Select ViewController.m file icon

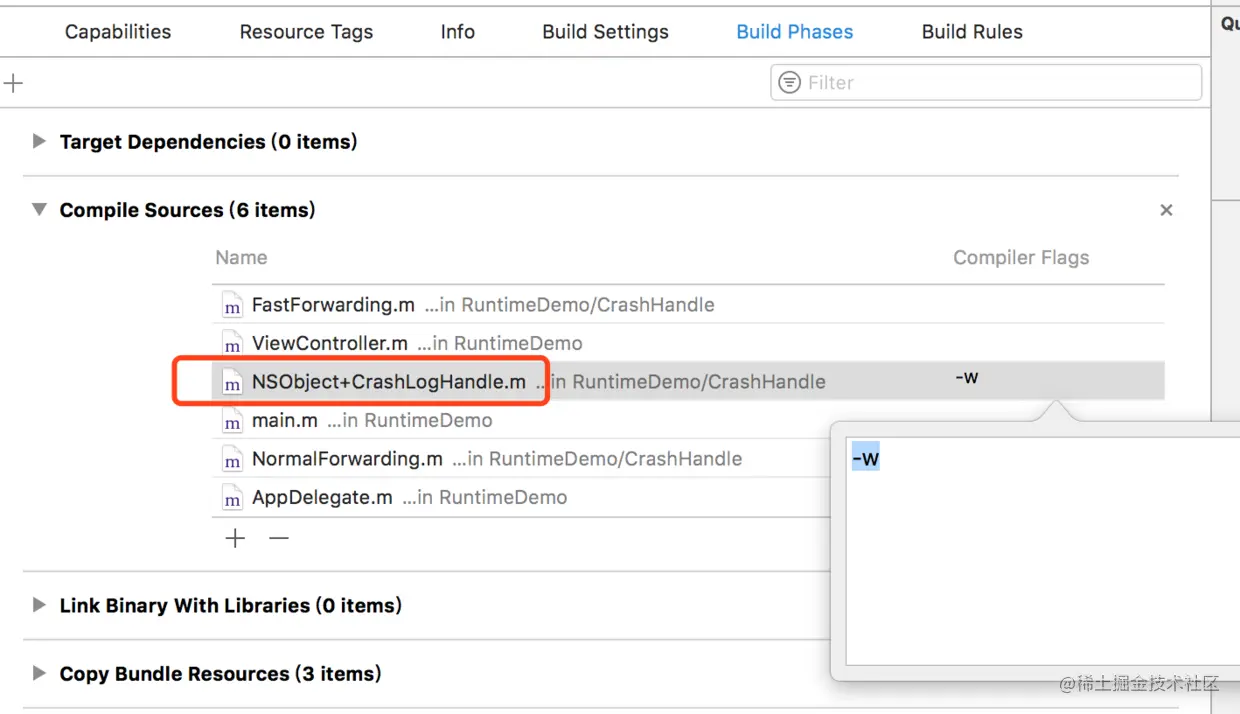tap(232, 343)
